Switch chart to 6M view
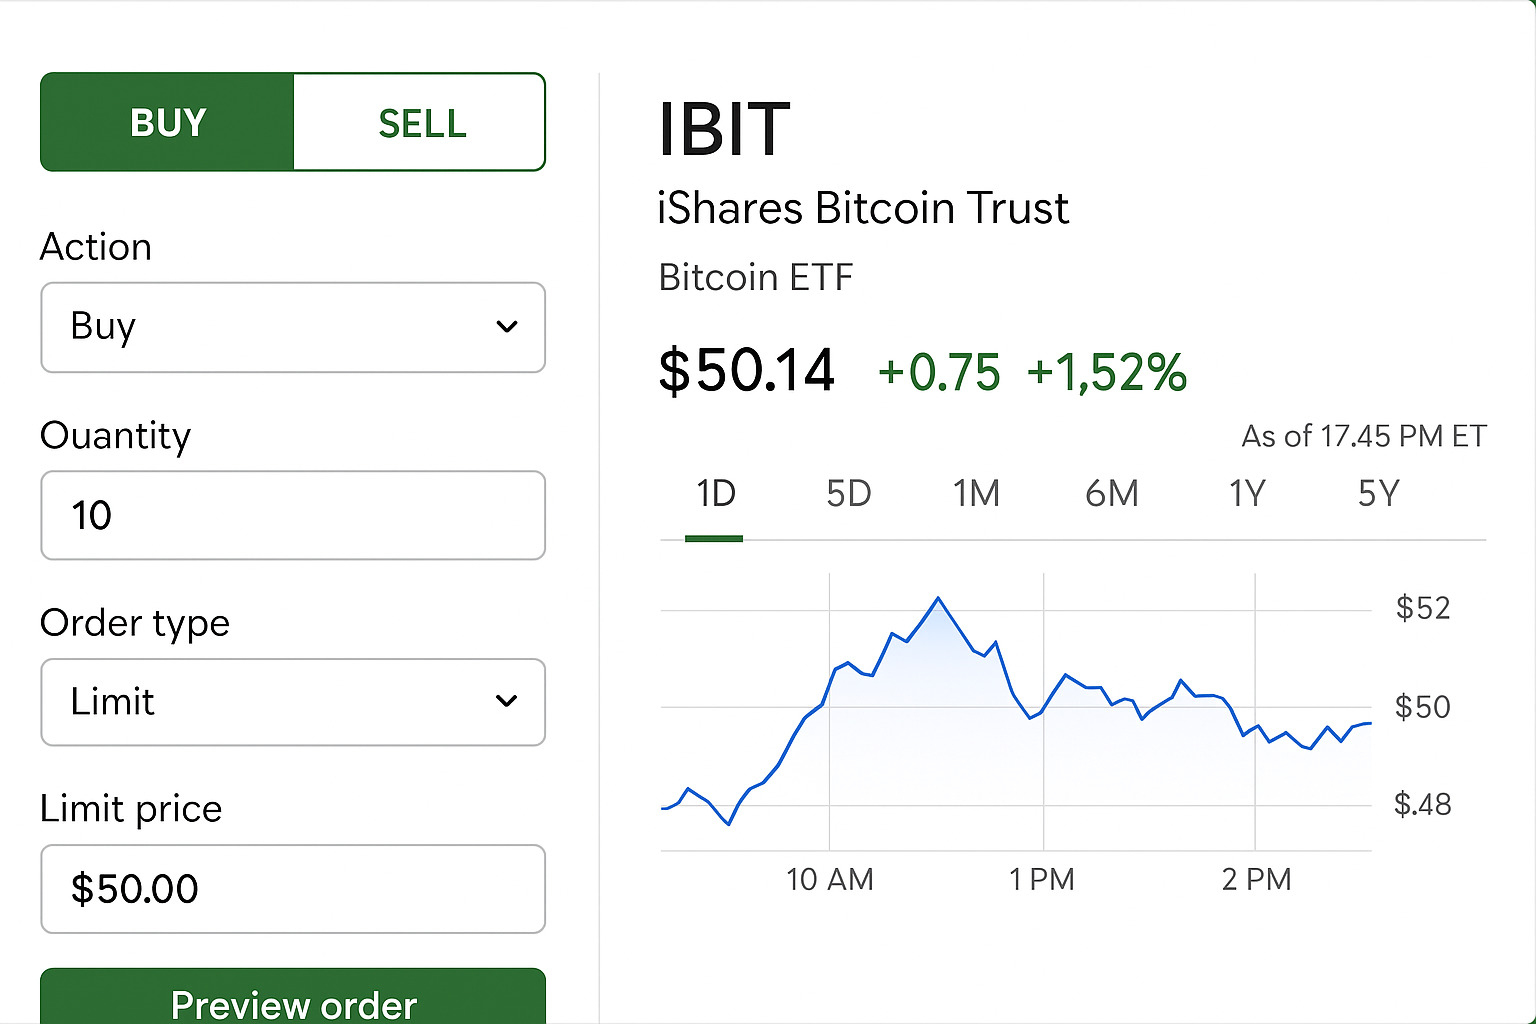 point(1111,493)
